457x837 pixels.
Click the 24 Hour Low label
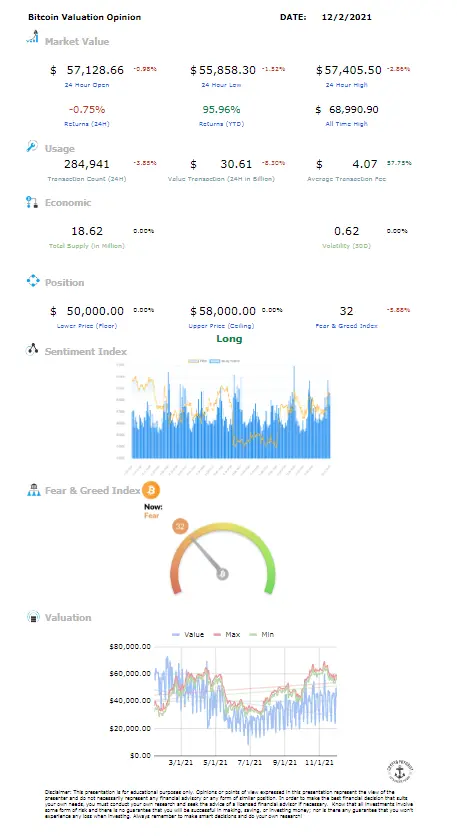(x=221, y=85)
